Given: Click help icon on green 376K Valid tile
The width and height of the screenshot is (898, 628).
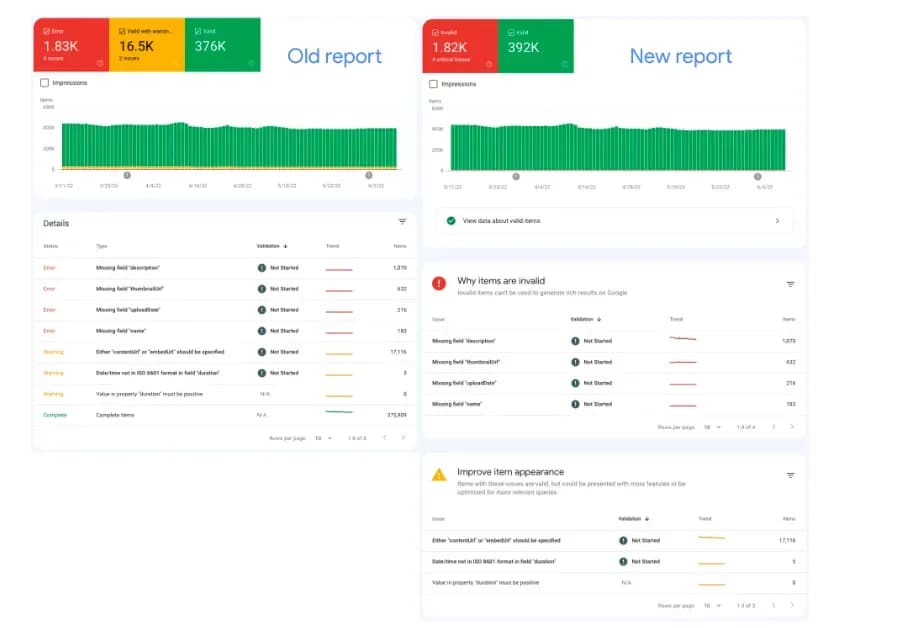Looking at the screenshot, I should pyautogui.click(x=250, y=62).
